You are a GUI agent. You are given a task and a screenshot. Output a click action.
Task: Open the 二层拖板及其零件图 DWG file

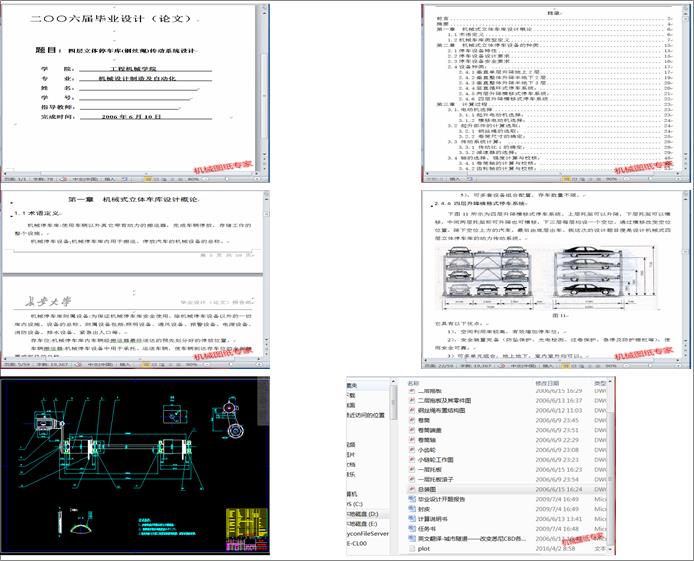click(x=444, y=400)
